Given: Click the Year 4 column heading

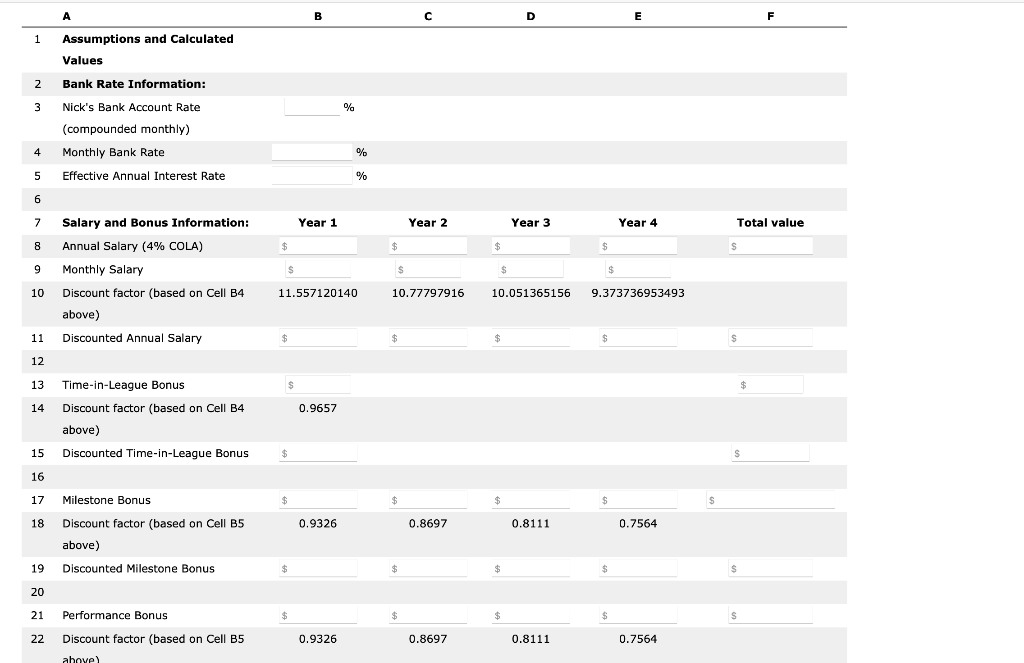Looking at the screenshot, I should click(x=638, y=223).
